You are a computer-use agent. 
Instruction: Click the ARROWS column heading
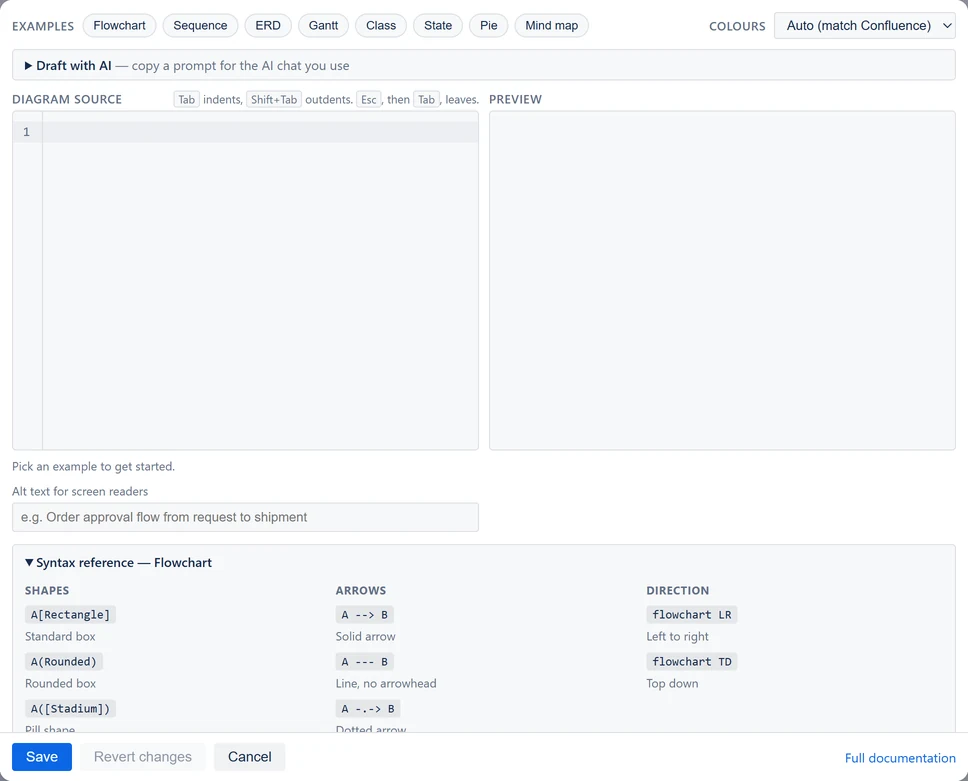tap(361, 591)
